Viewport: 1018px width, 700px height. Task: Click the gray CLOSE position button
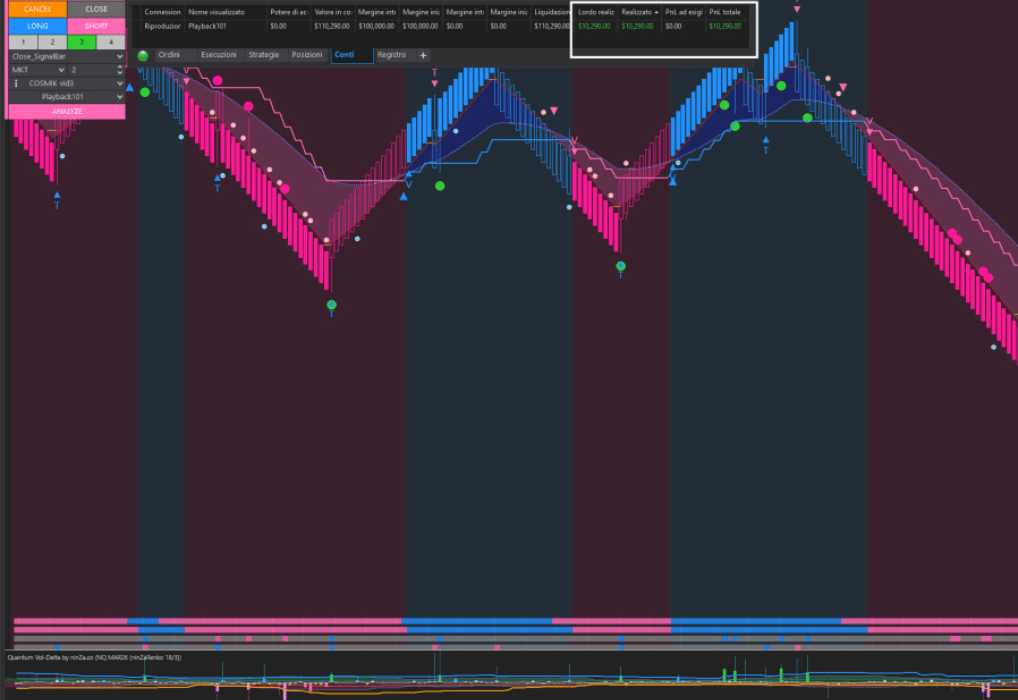(x=96, y=9)
